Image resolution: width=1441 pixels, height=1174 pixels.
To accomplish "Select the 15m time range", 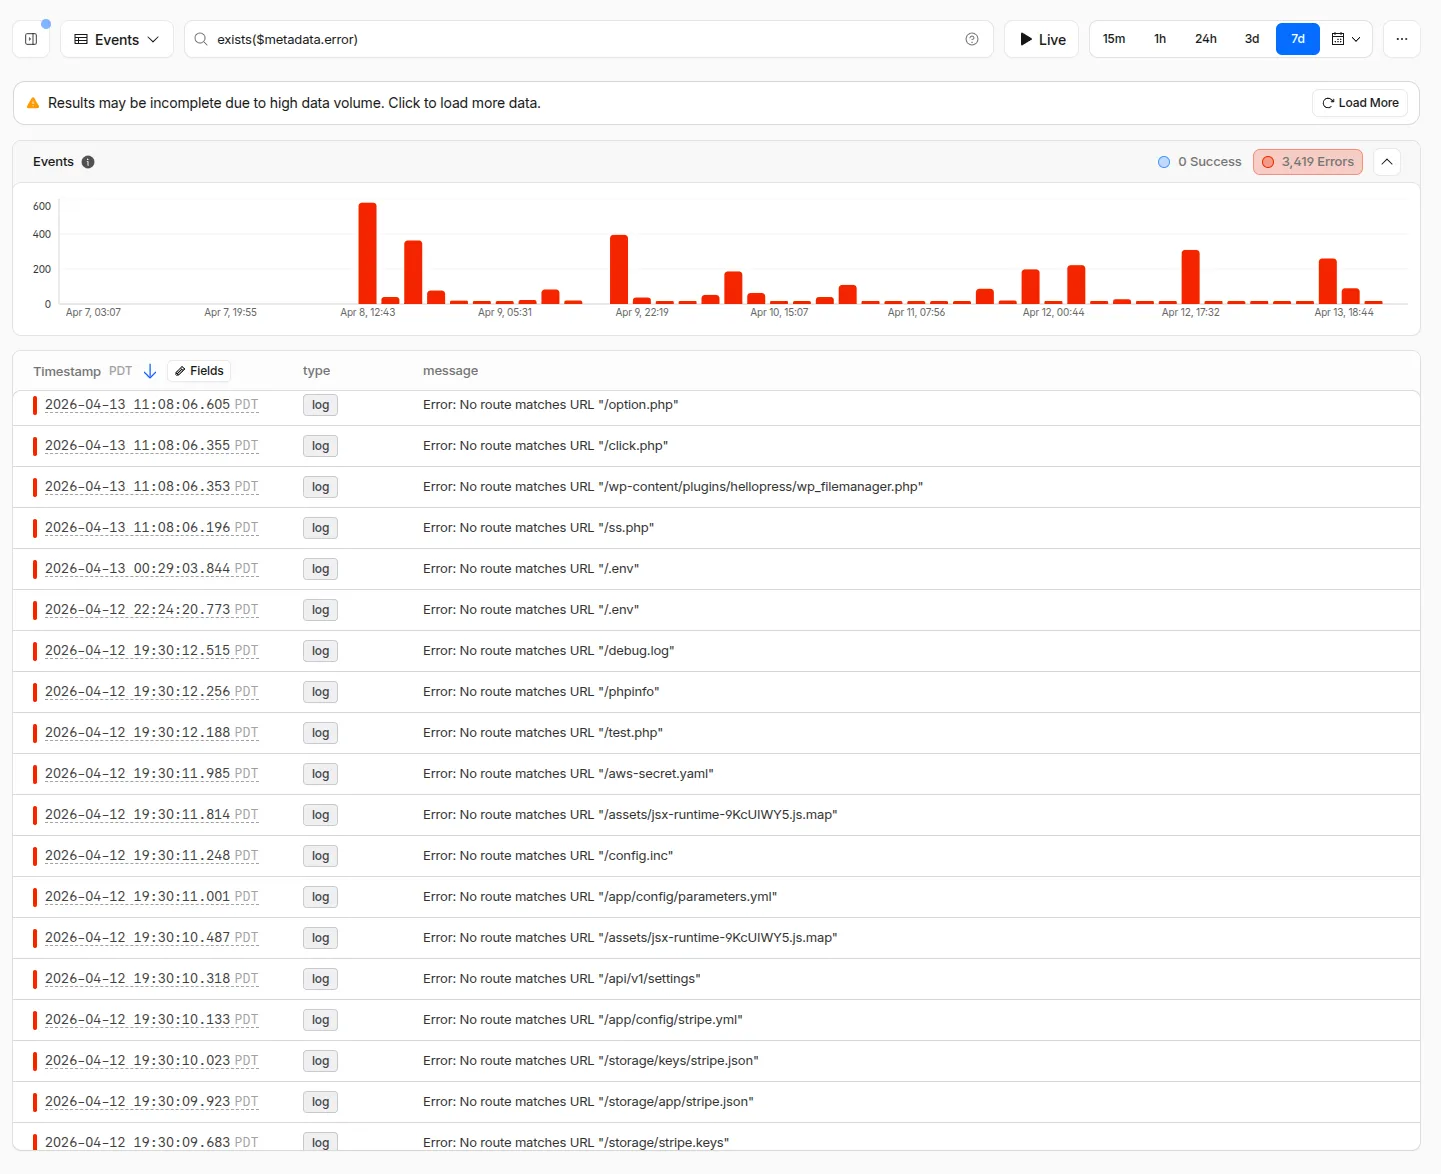I will 1114,39.
